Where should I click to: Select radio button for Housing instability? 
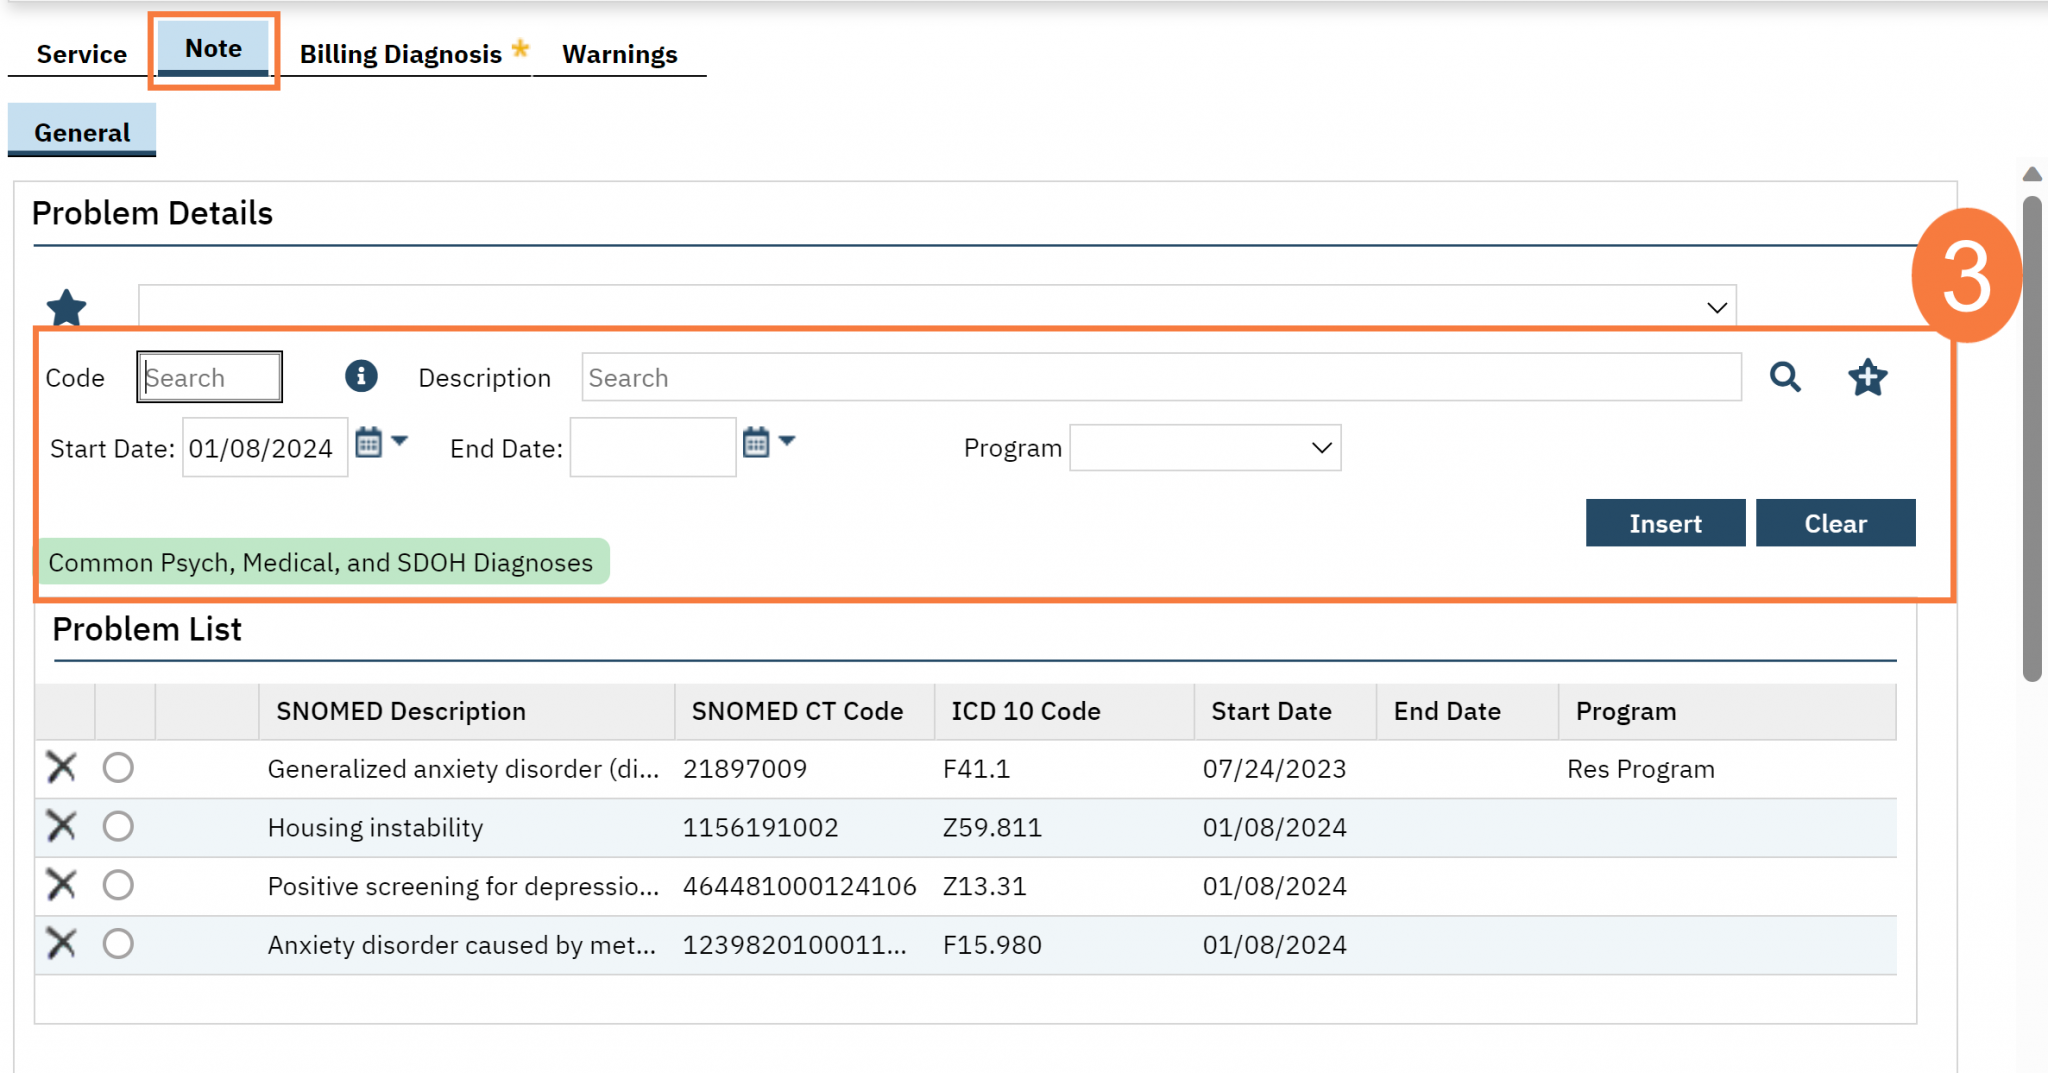(118, 827)
